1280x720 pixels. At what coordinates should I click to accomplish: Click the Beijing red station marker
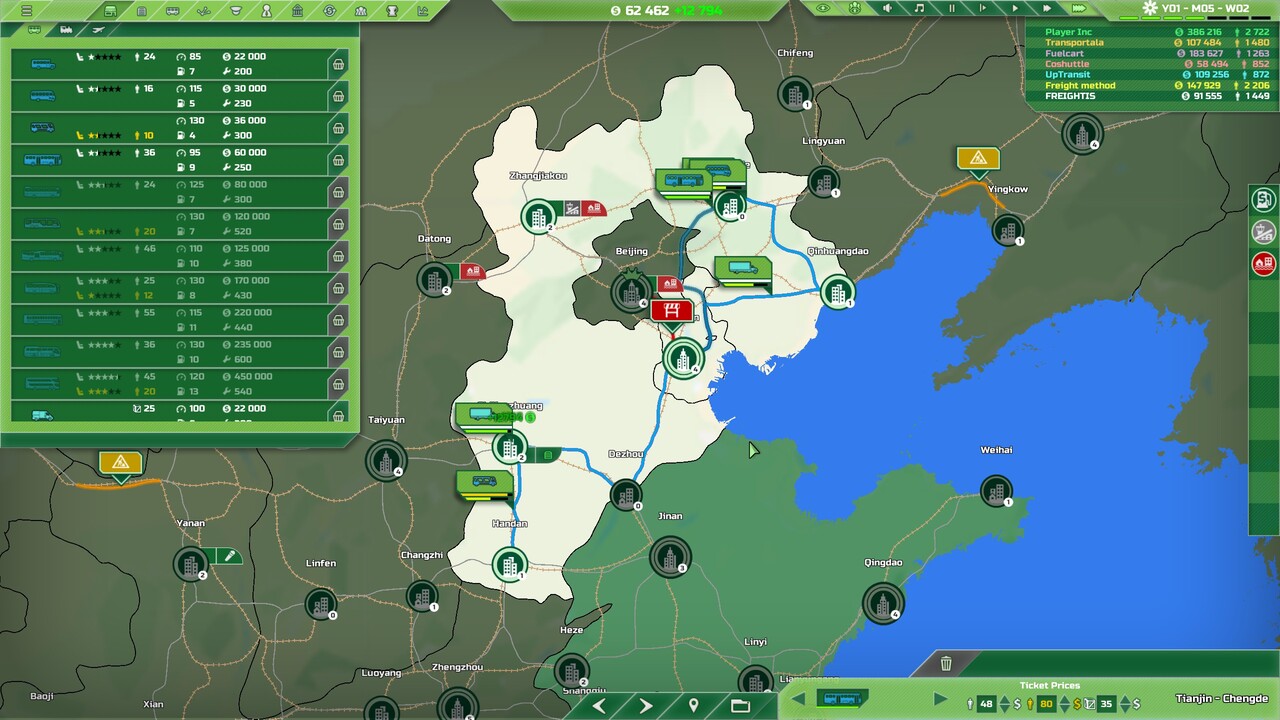coord(671,310)
